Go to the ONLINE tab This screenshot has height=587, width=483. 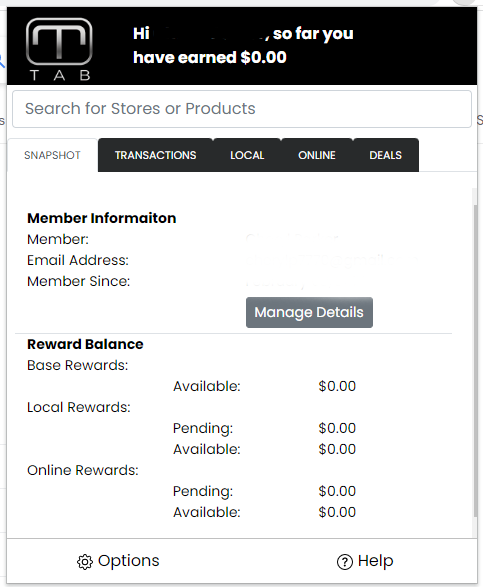[x=317, y=155]
